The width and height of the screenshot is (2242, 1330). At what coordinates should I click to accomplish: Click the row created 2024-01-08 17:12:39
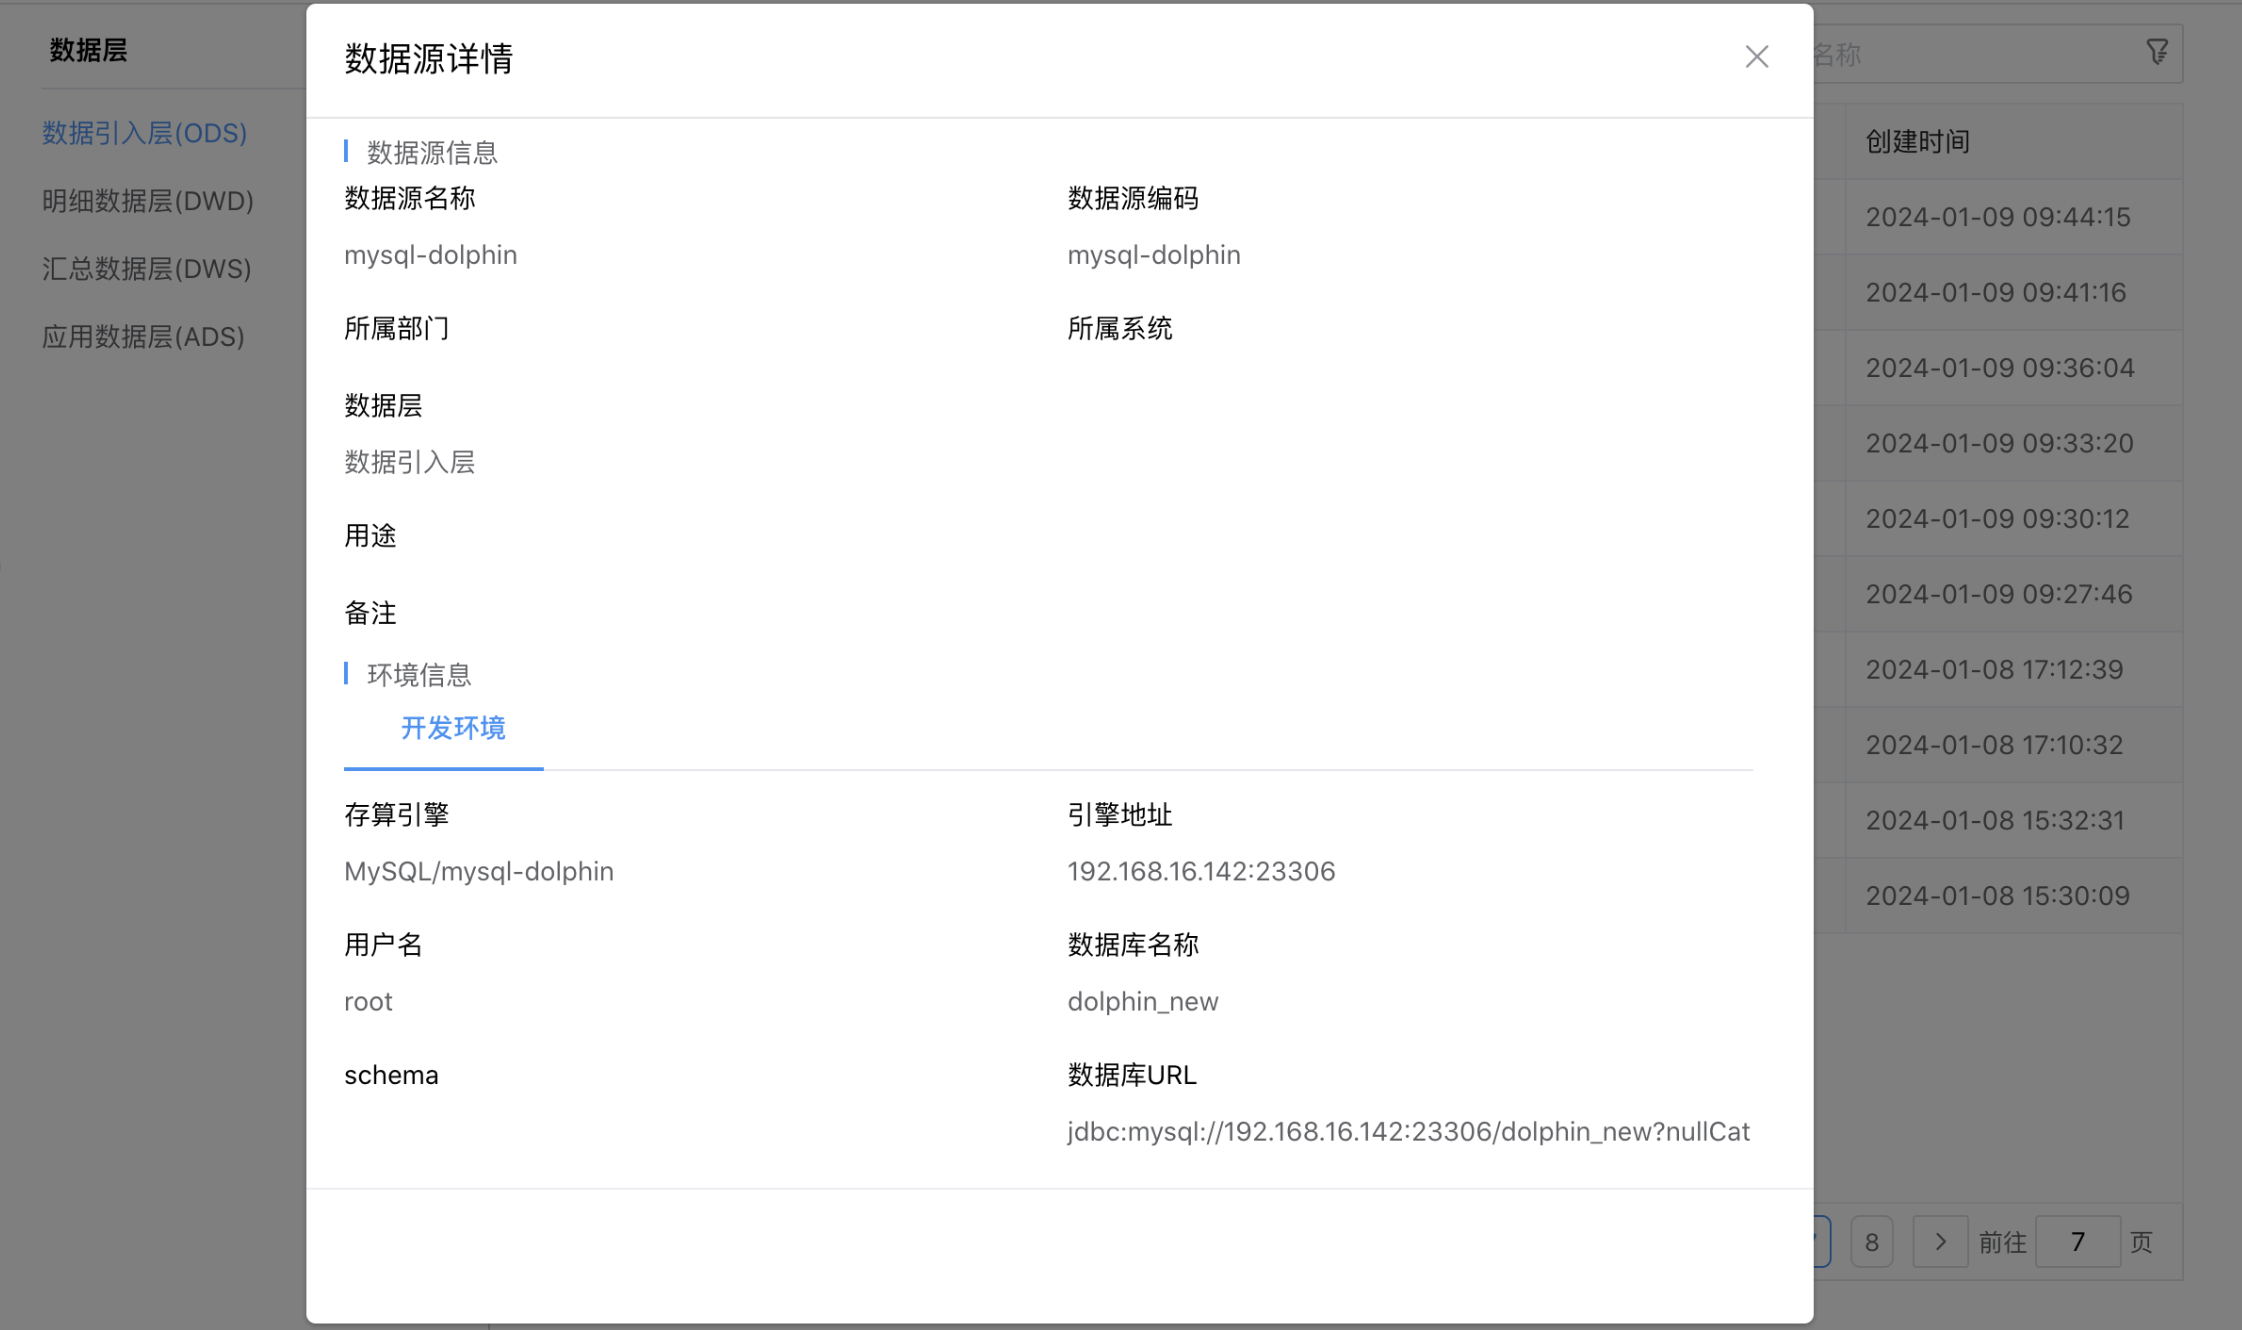click(x=1993, y=669)
